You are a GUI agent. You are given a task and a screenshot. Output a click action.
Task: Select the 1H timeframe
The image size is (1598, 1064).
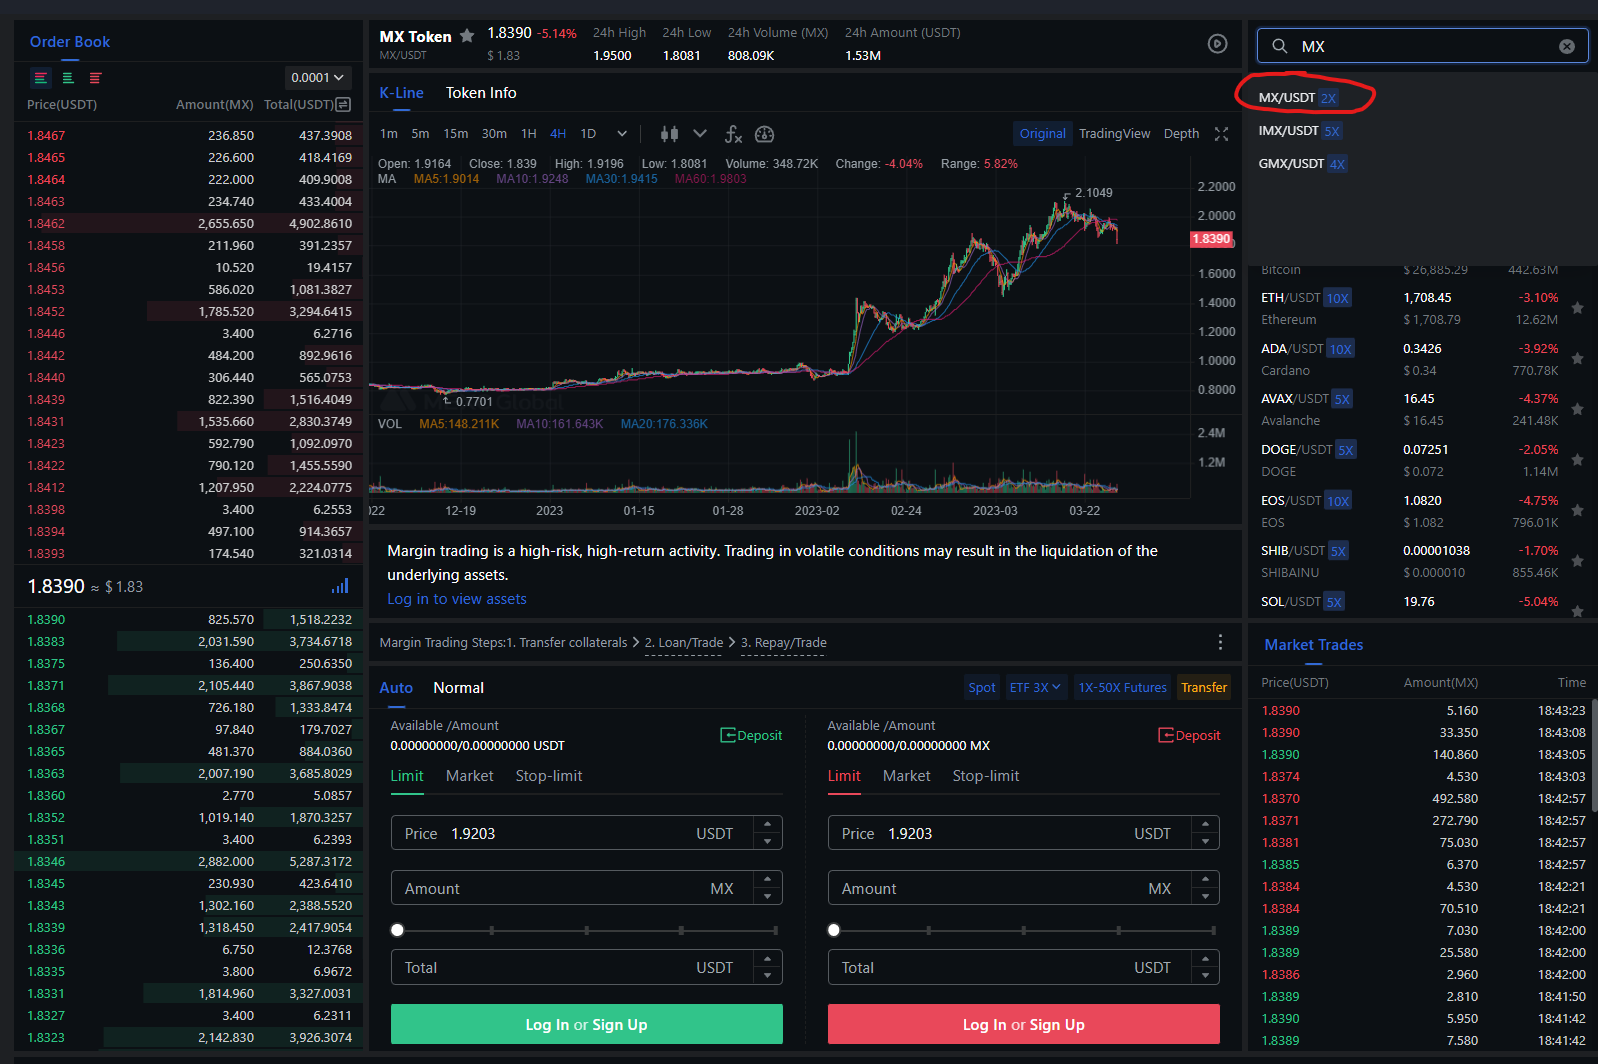(x=528, y=134)
